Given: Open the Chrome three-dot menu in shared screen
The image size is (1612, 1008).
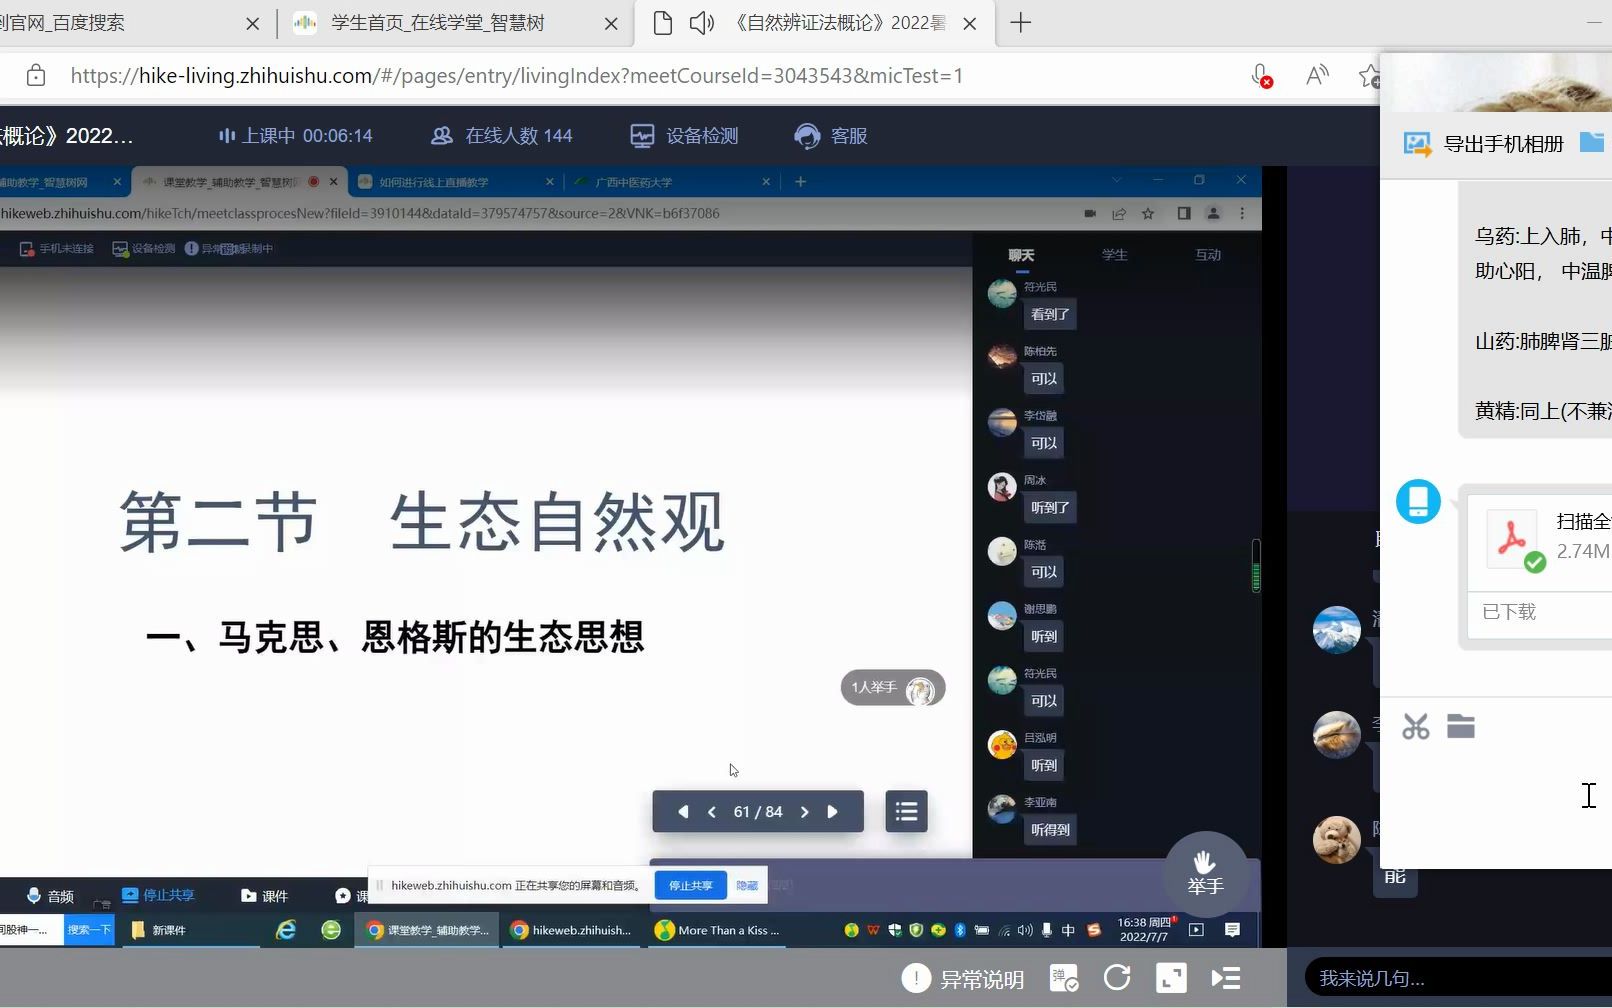Looking at the screenshot, I should tap(1242, 213).
